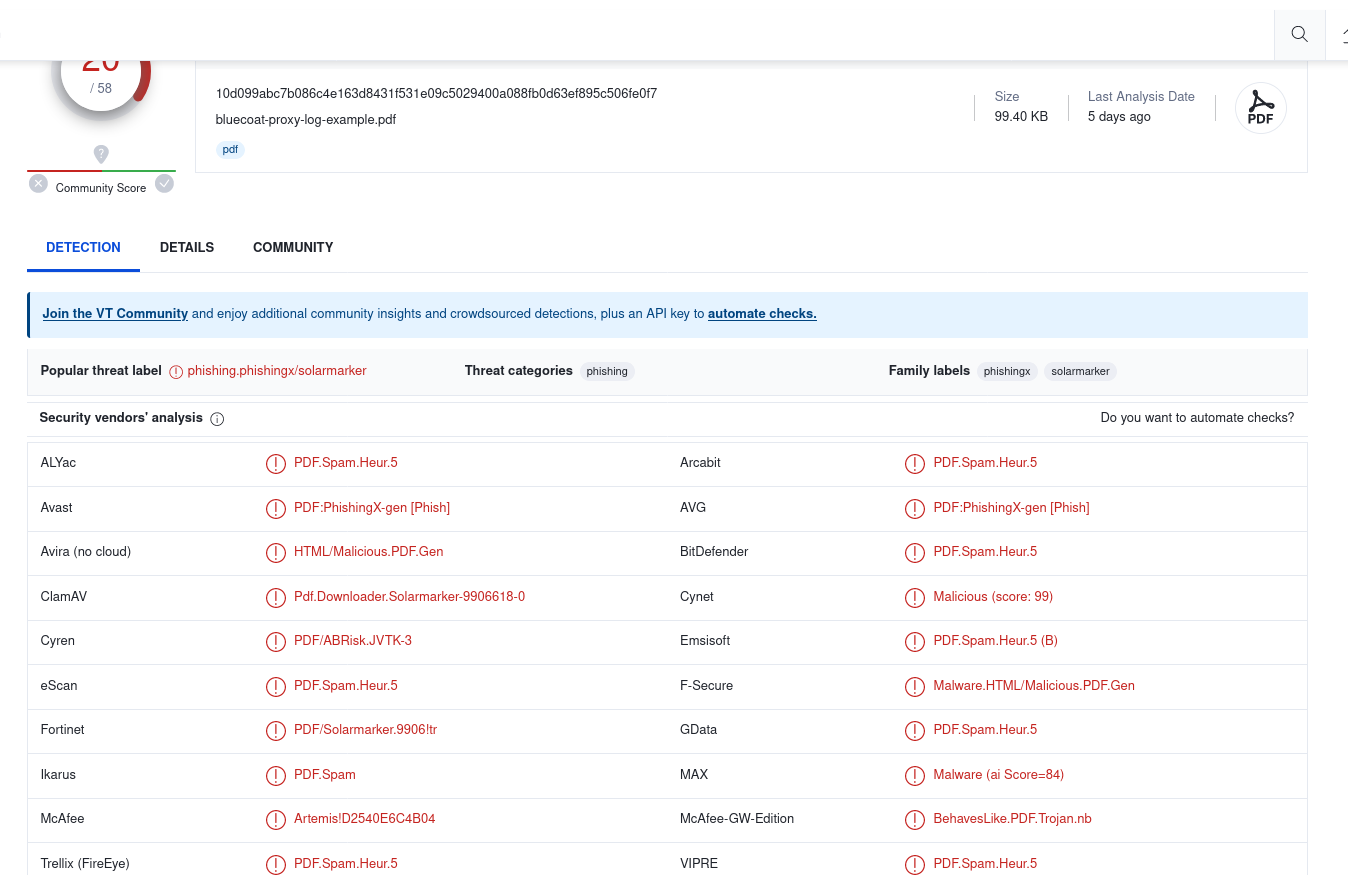Click the 99.40 KB size value
Screen dimensions: 1348x875
pos(1021,117)
